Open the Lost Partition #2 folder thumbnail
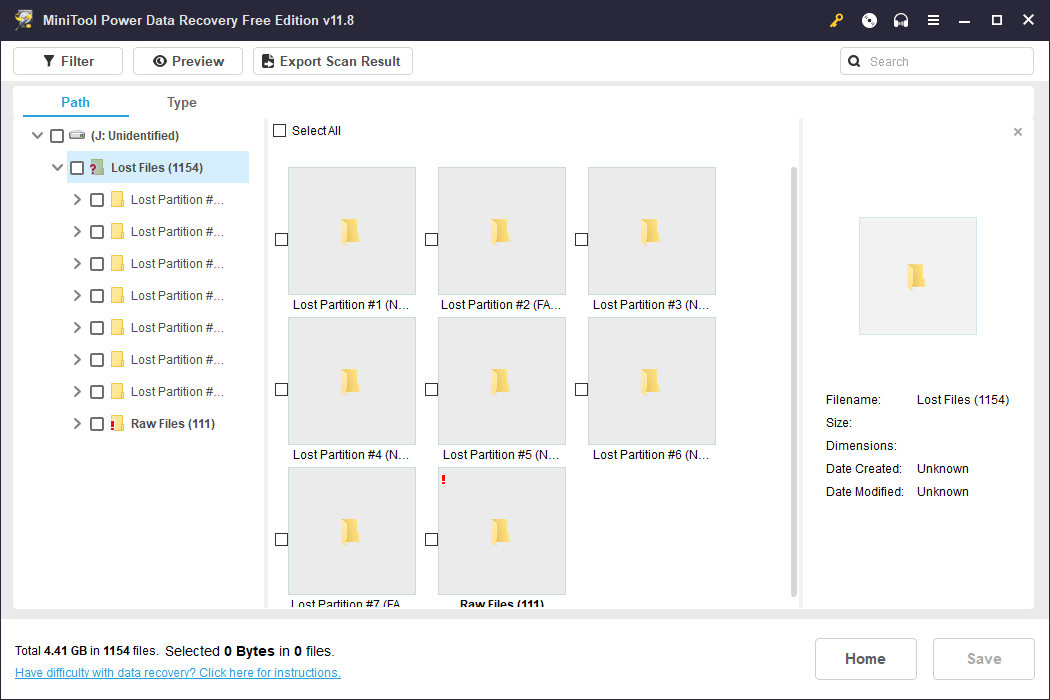The width and height of the screenshot is (1050, 700). coord(502,230)
